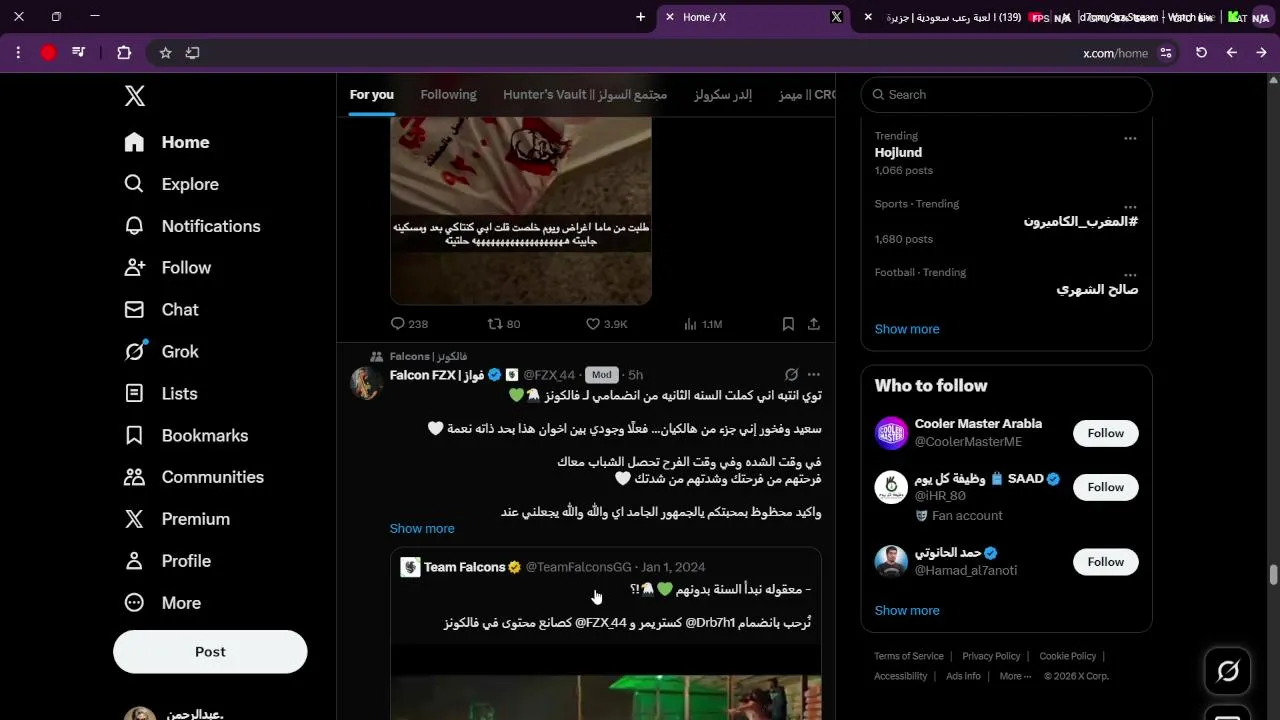Open the Ads info footer link
The height and width of the screenshot is (720, 1280).
963,676
